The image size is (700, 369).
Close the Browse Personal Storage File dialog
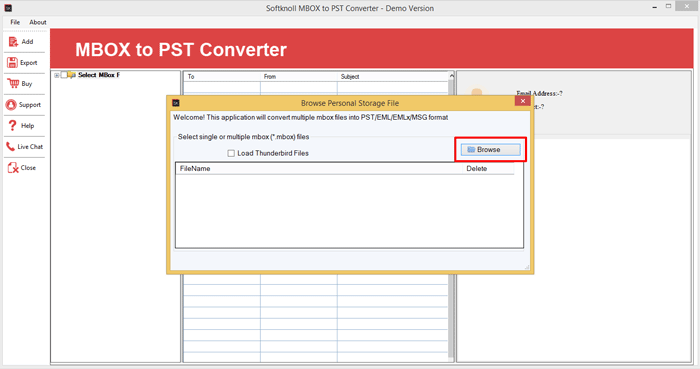(x=522, y=101)
